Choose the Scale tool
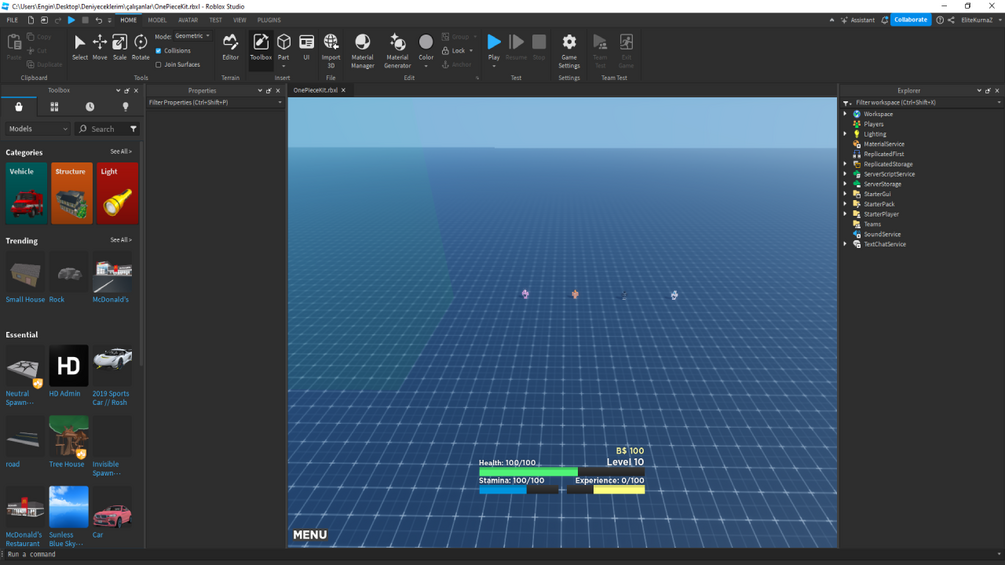 pyautogui.click(x=119, y=47)
